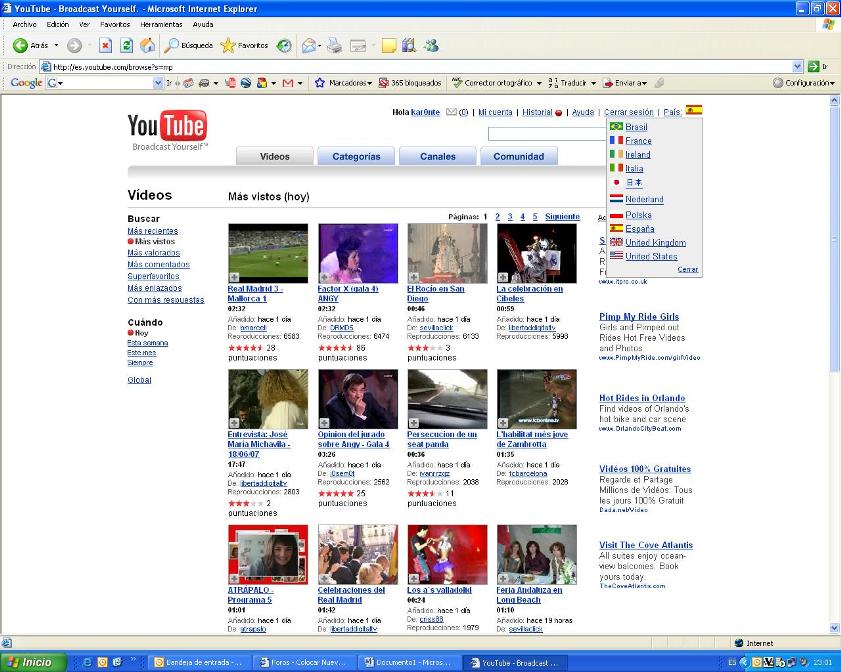Click the Gmail M icon in Google toolbar
The width and height of the screenshot is (841, 672).
[x=288, y=83]
